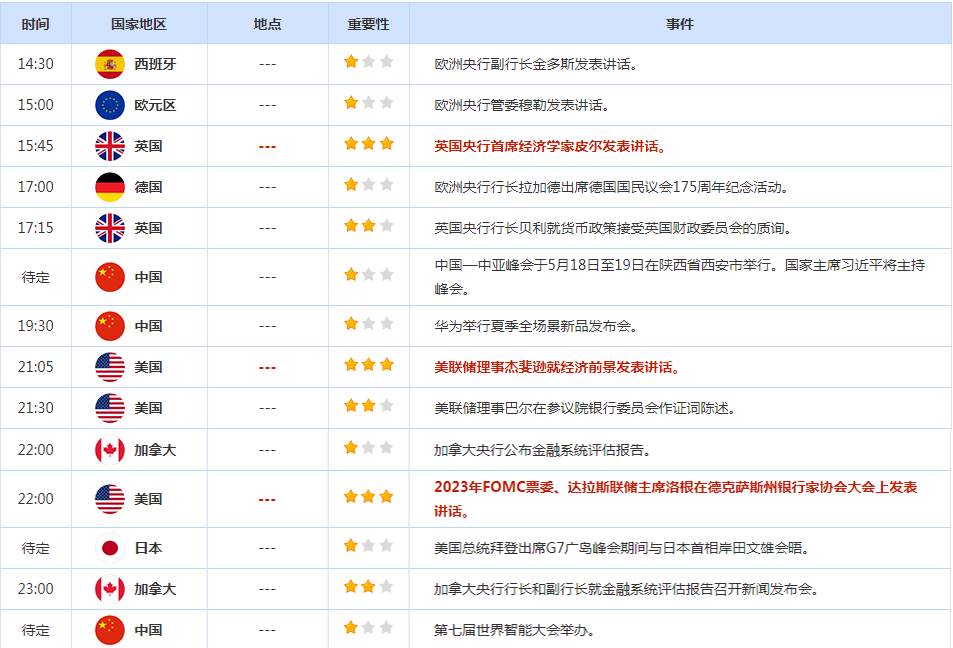Click the UK flag in 15:45 row

click(110, 146)
